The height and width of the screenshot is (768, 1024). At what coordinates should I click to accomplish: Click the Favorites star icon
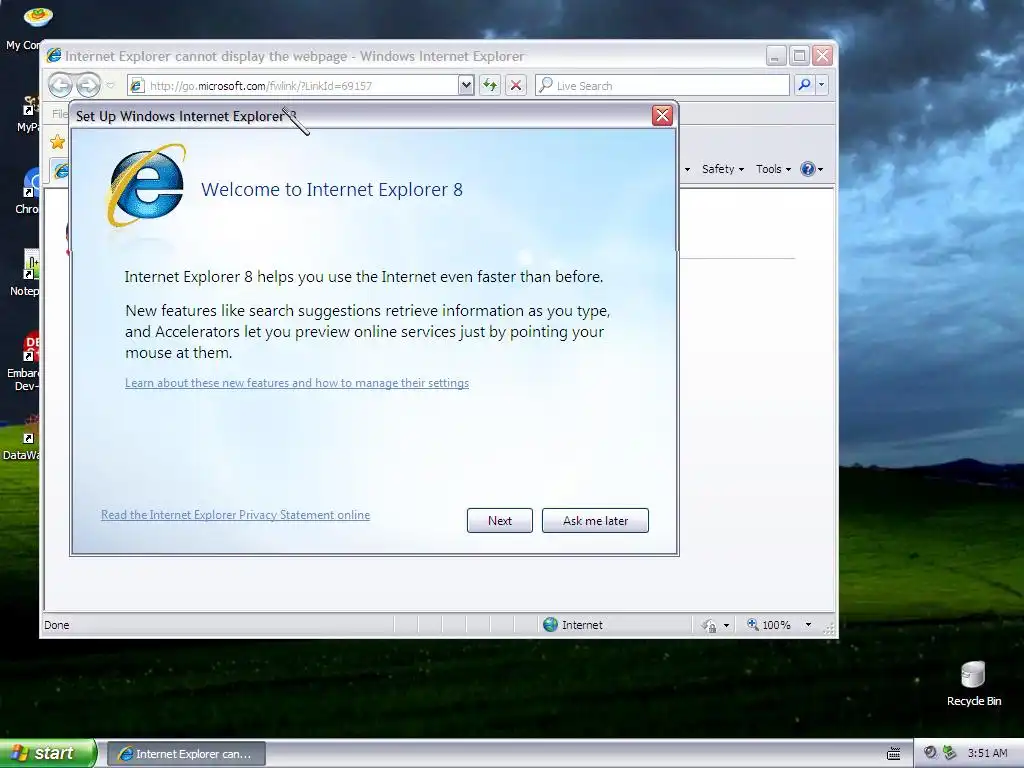point(57,142)
